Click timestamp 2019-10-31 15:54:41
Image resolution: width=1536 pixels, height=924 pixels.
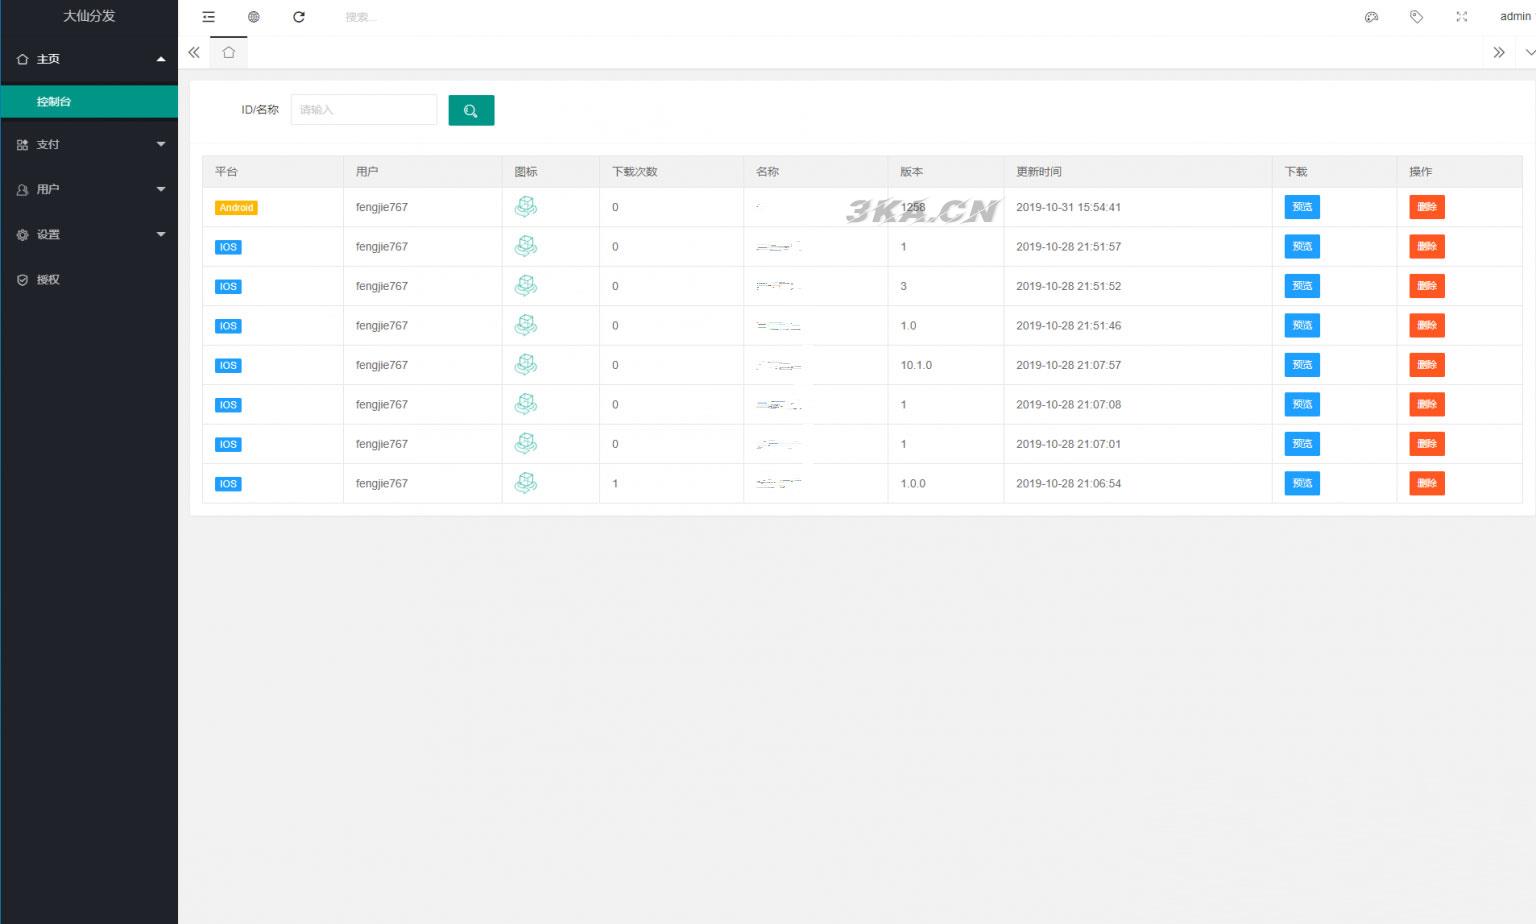[x=1068, y=207]
